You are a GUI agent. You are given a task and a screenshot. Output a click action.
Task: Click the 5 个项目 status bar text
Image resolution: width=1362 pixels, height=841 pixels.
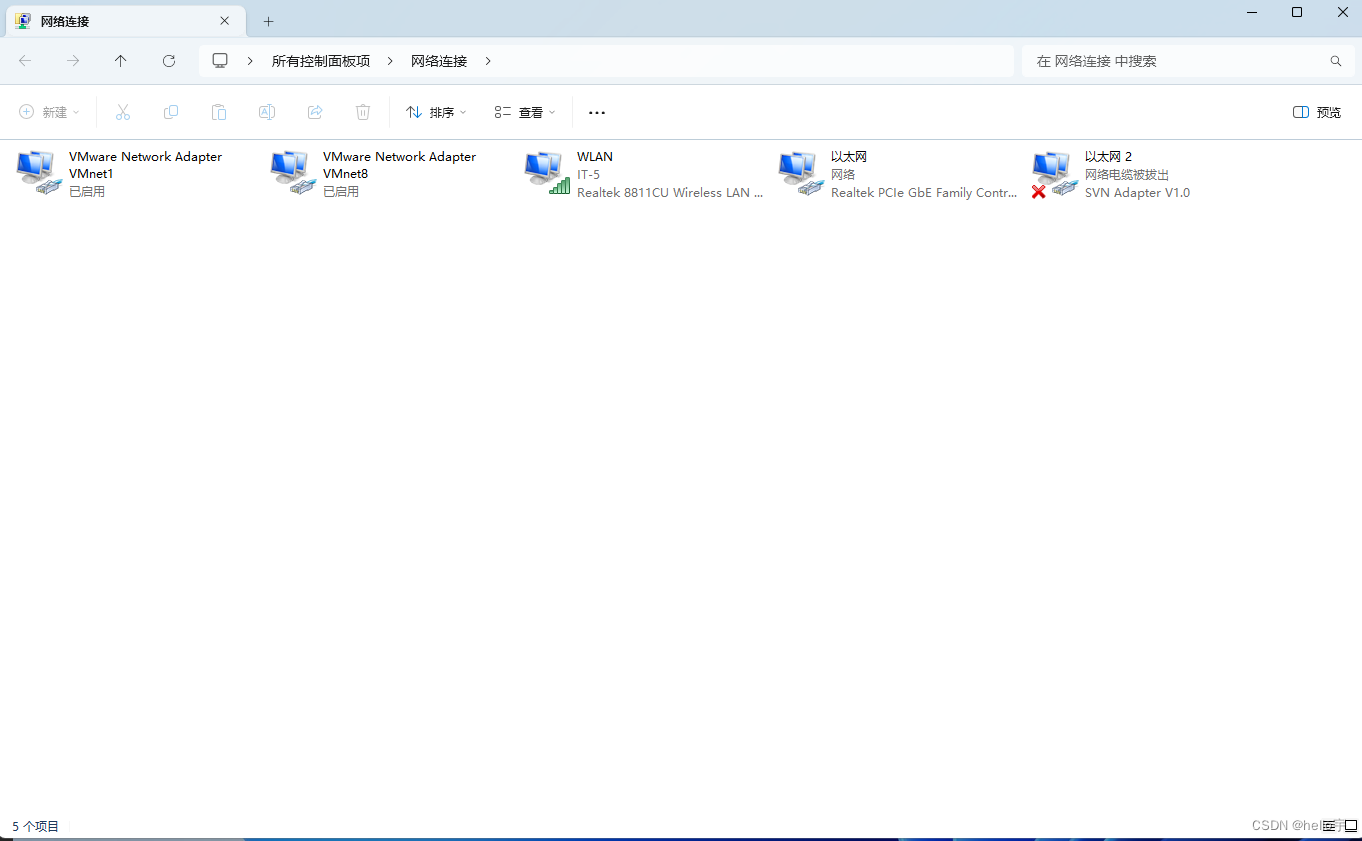(36, 826)
